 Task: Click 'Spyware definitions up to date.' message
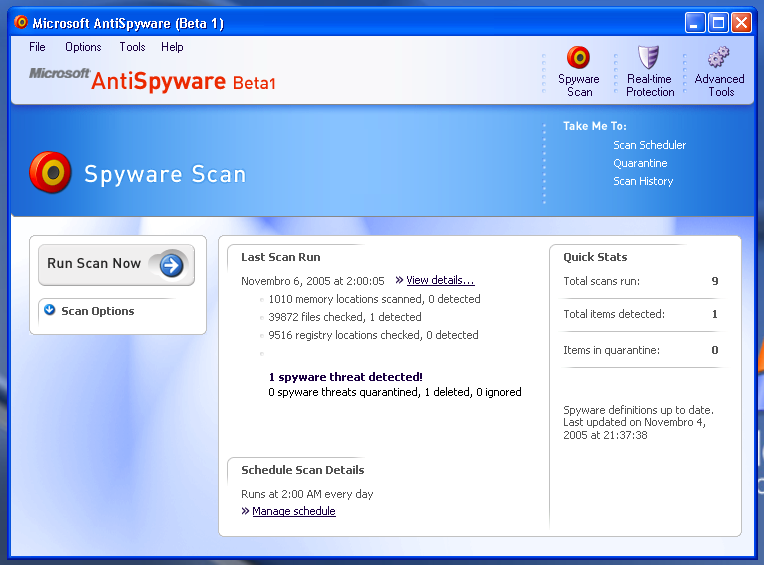(x=638, y=410)
